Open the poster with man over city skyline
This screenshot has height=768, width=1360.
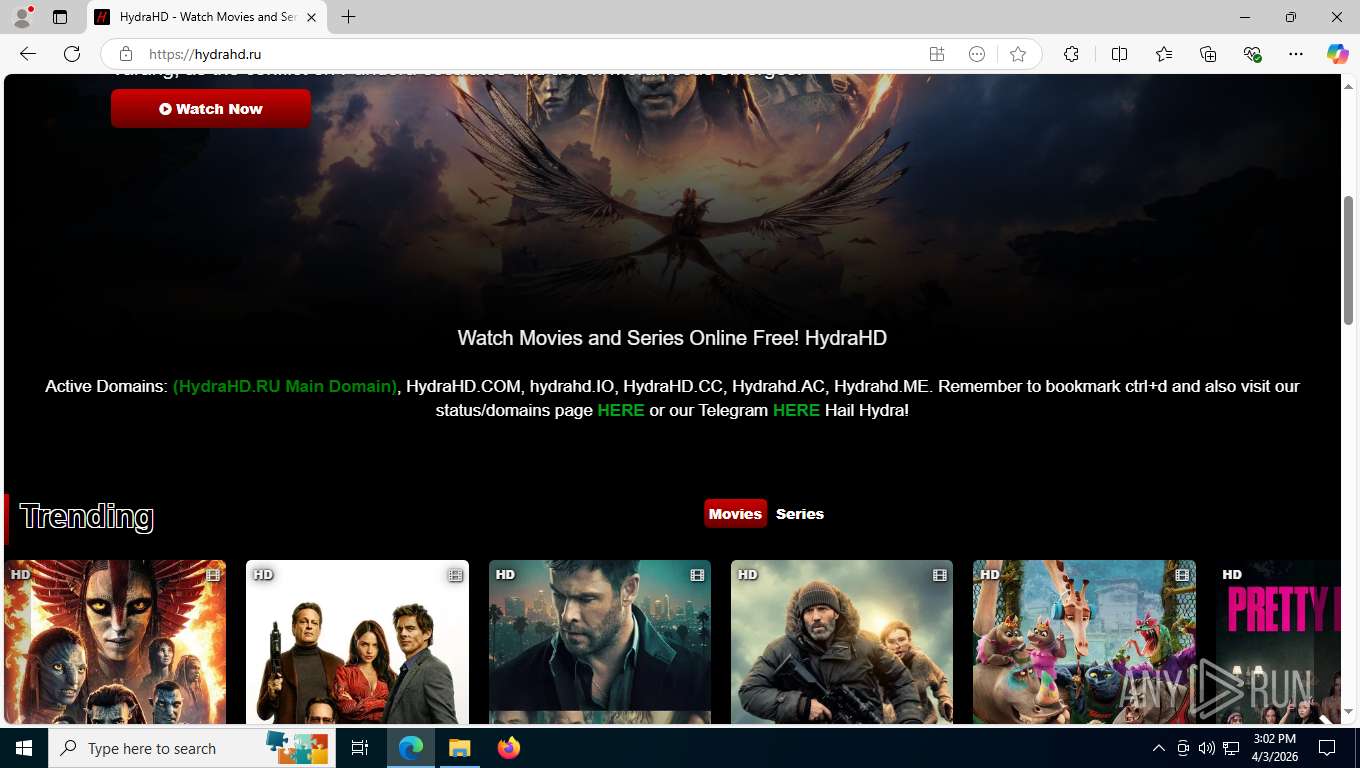coord(600,642)
